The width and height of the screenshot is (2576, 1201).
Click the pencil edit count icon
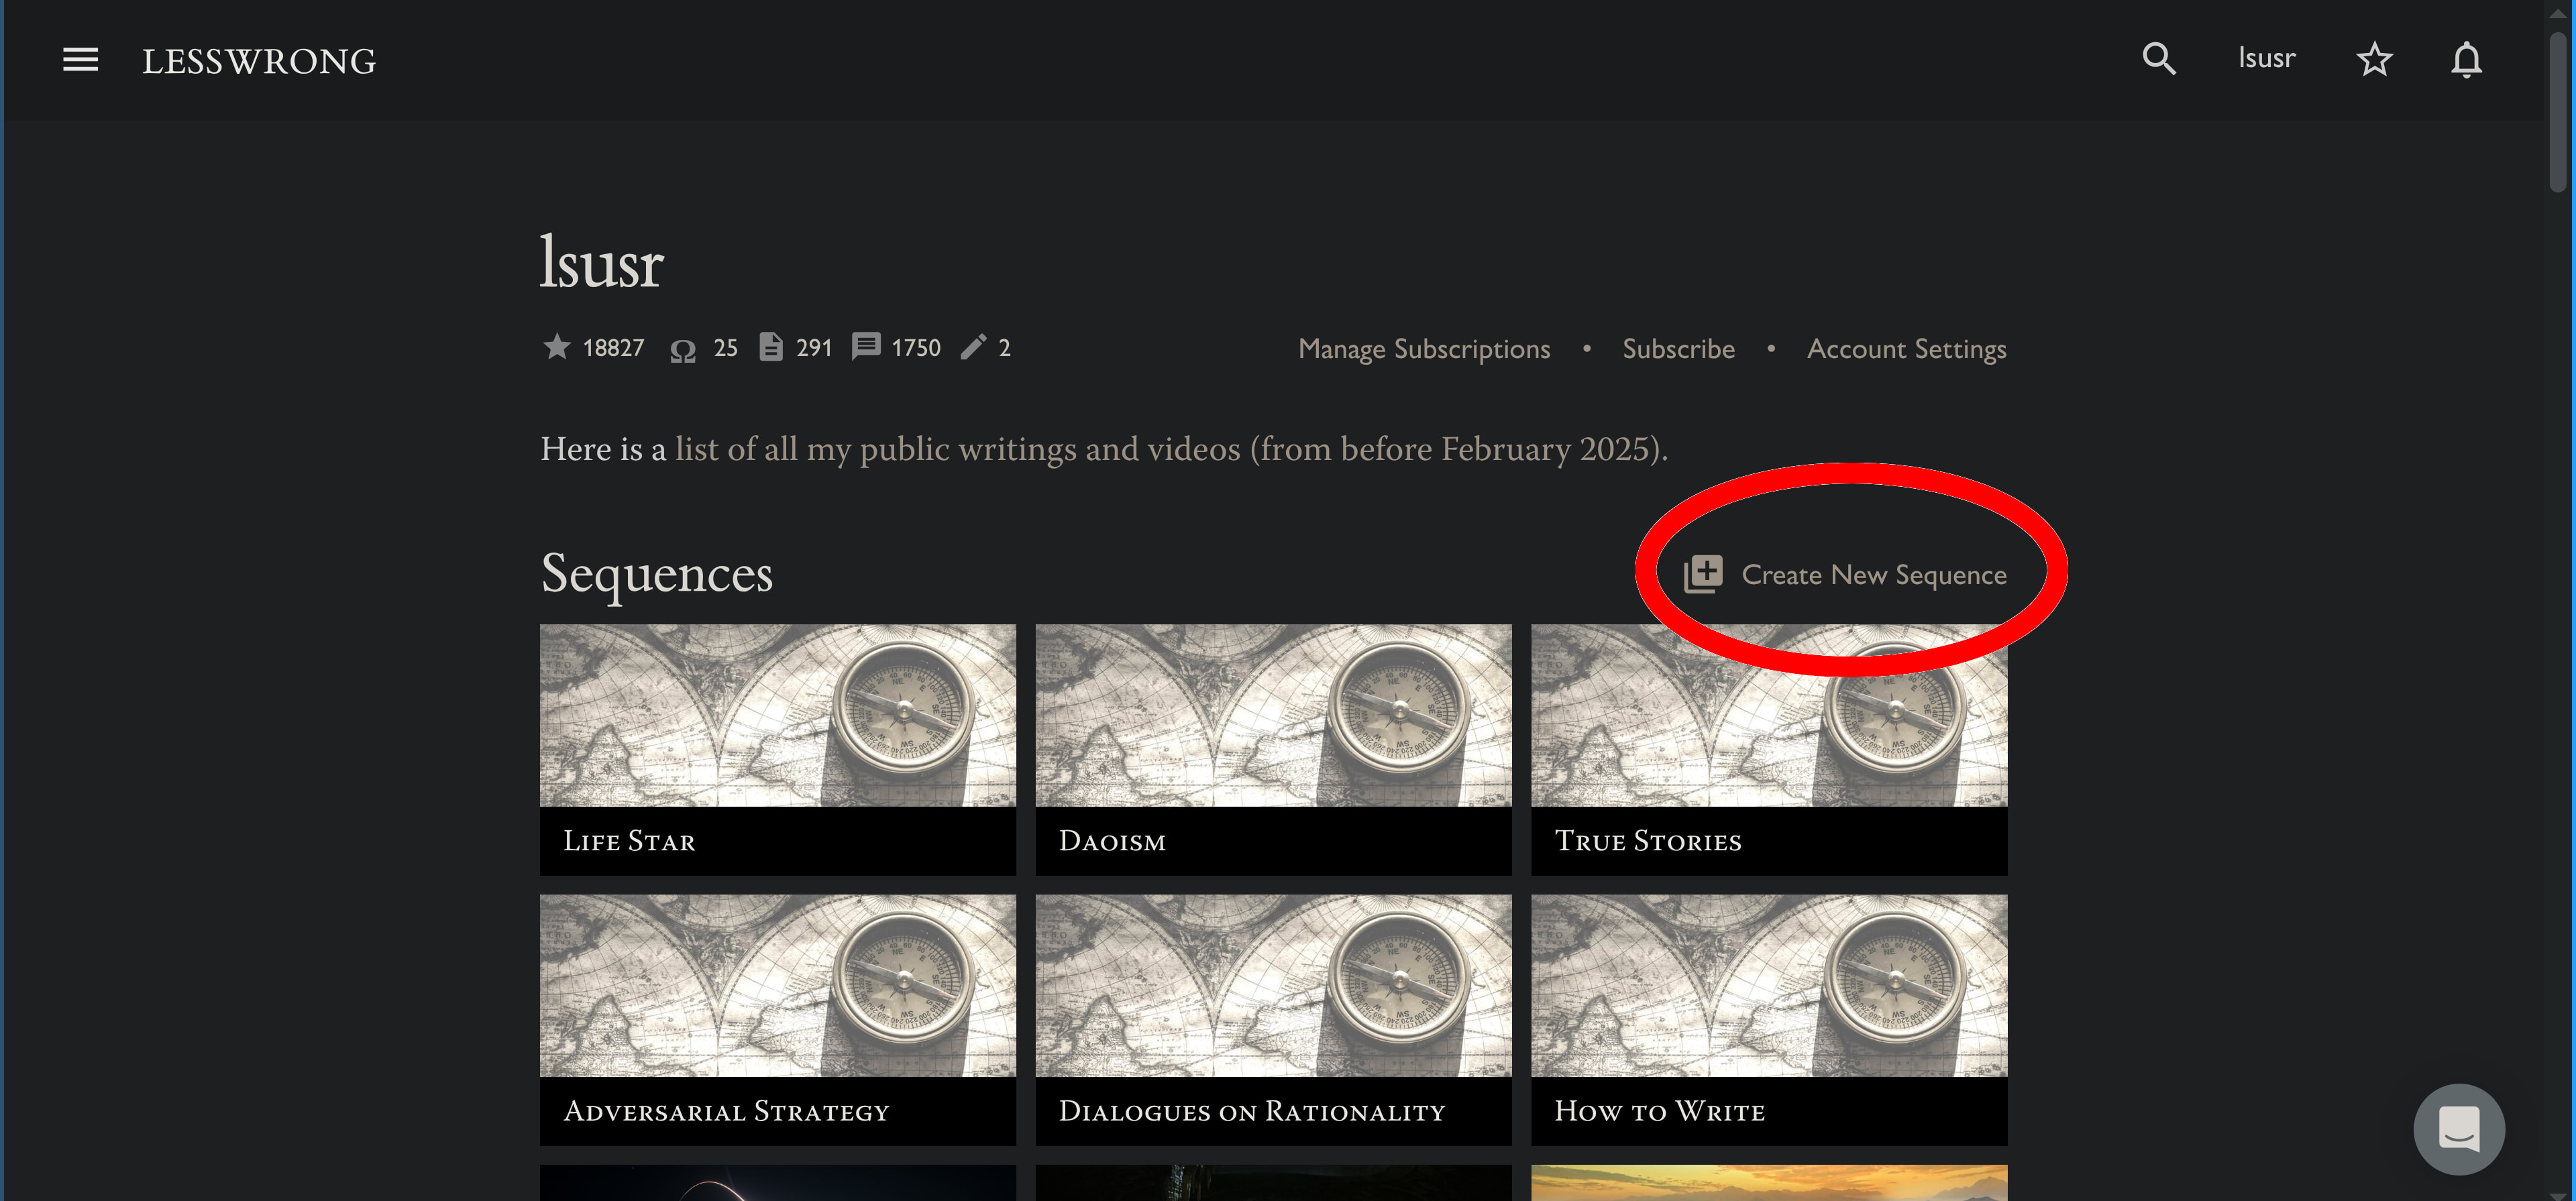(x=973, y=347)
